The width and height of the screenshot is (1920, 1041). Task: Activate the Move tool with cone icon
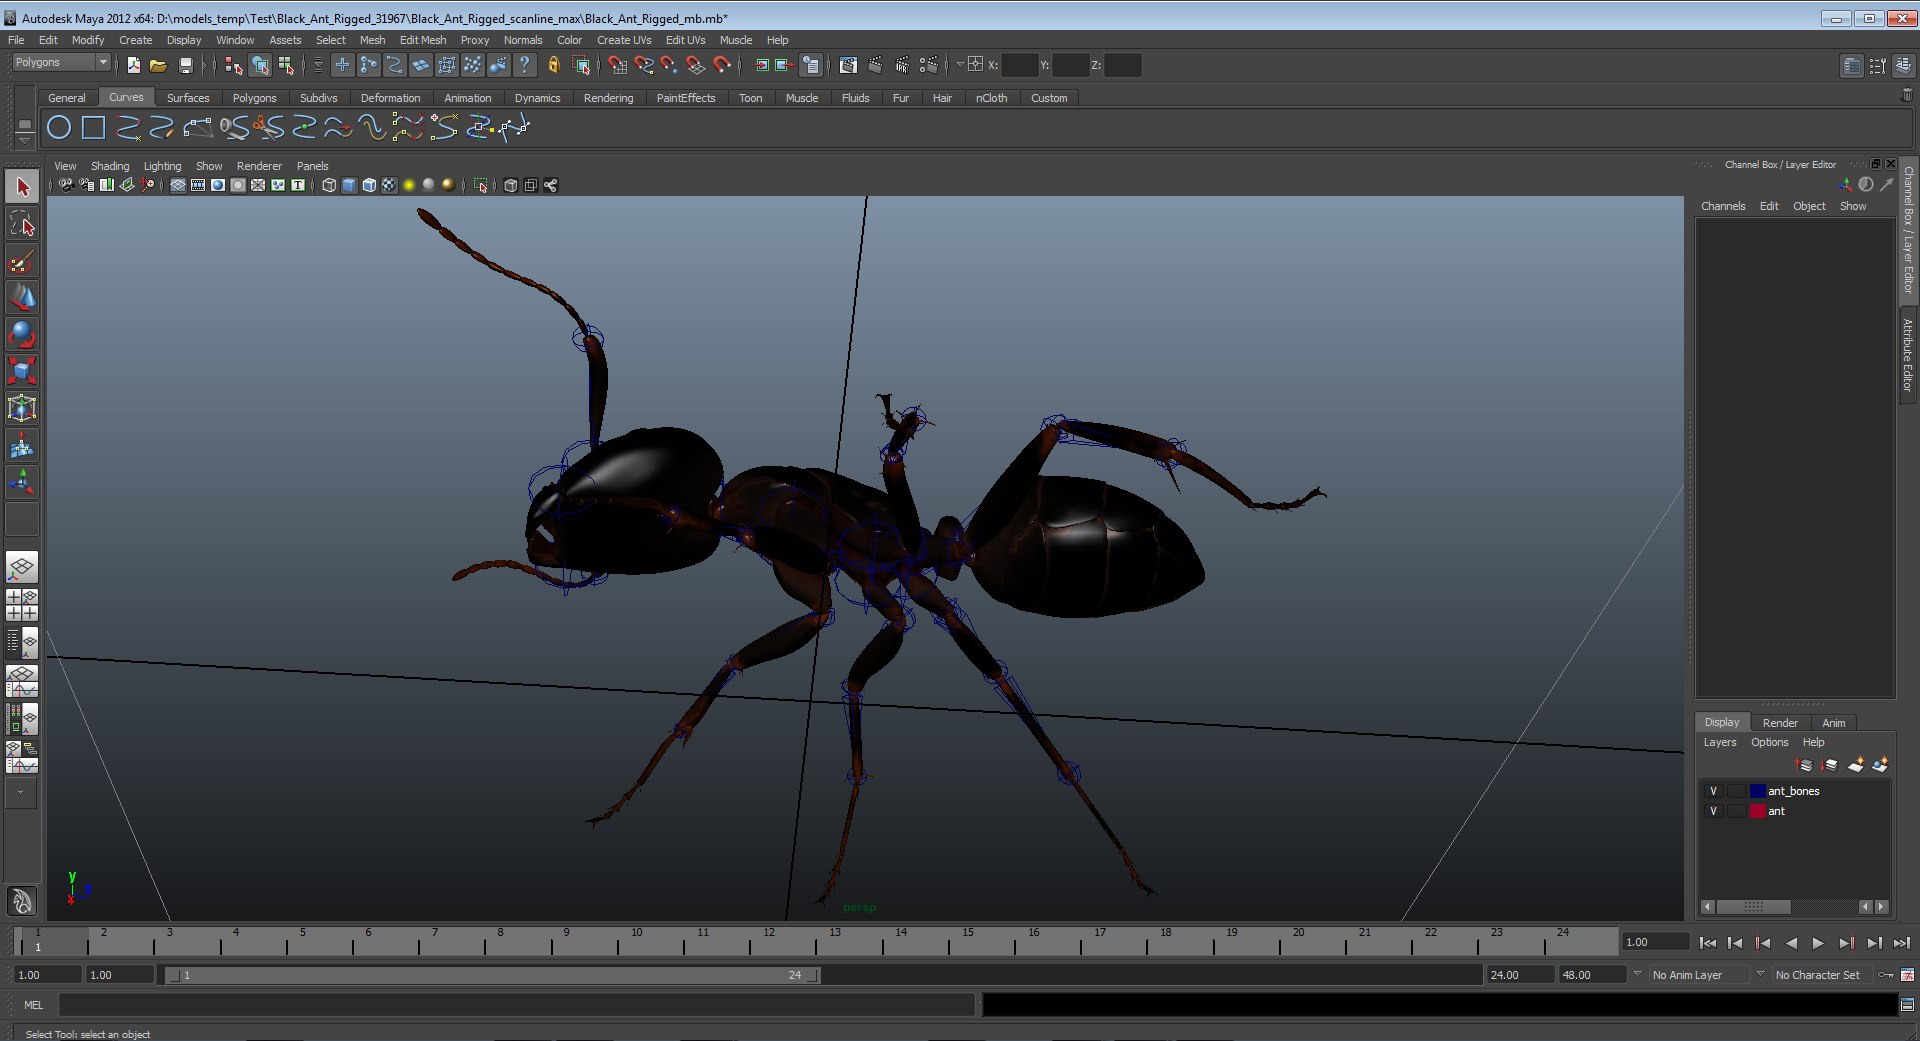click(x=22, y=298)
